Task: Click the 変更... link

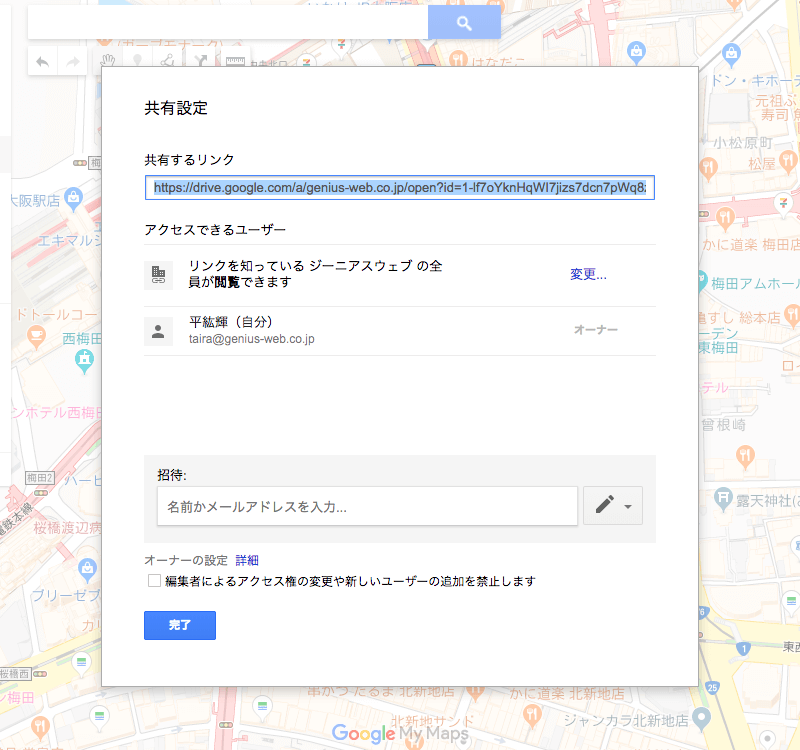Action: tap(588, 274)
